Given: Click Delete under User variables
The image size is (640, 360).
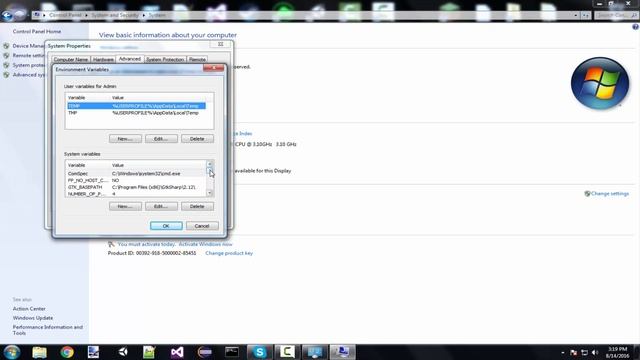Looking at the screenshot, I should [x=197, y=139].
